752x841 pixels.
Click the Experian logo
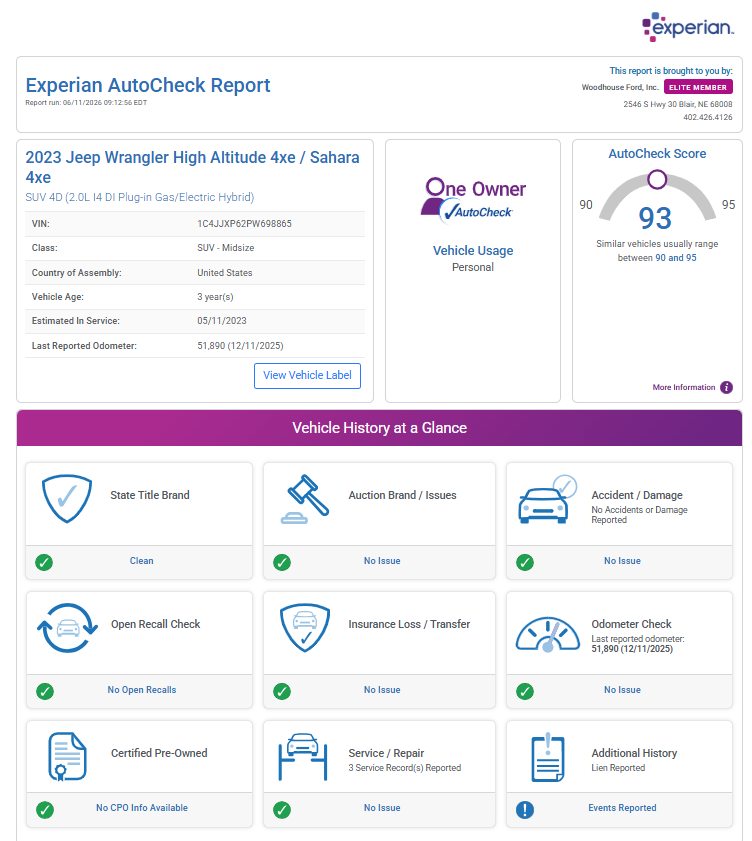688,26
